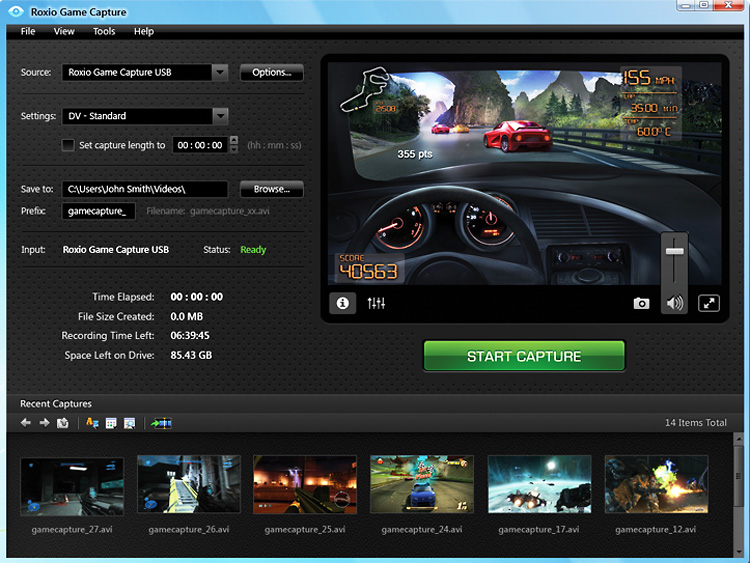The height and width of the screenshot is (563, 750).
Task: Expand the Settings DV - Standard dropdown
Action: click(220, 116)
